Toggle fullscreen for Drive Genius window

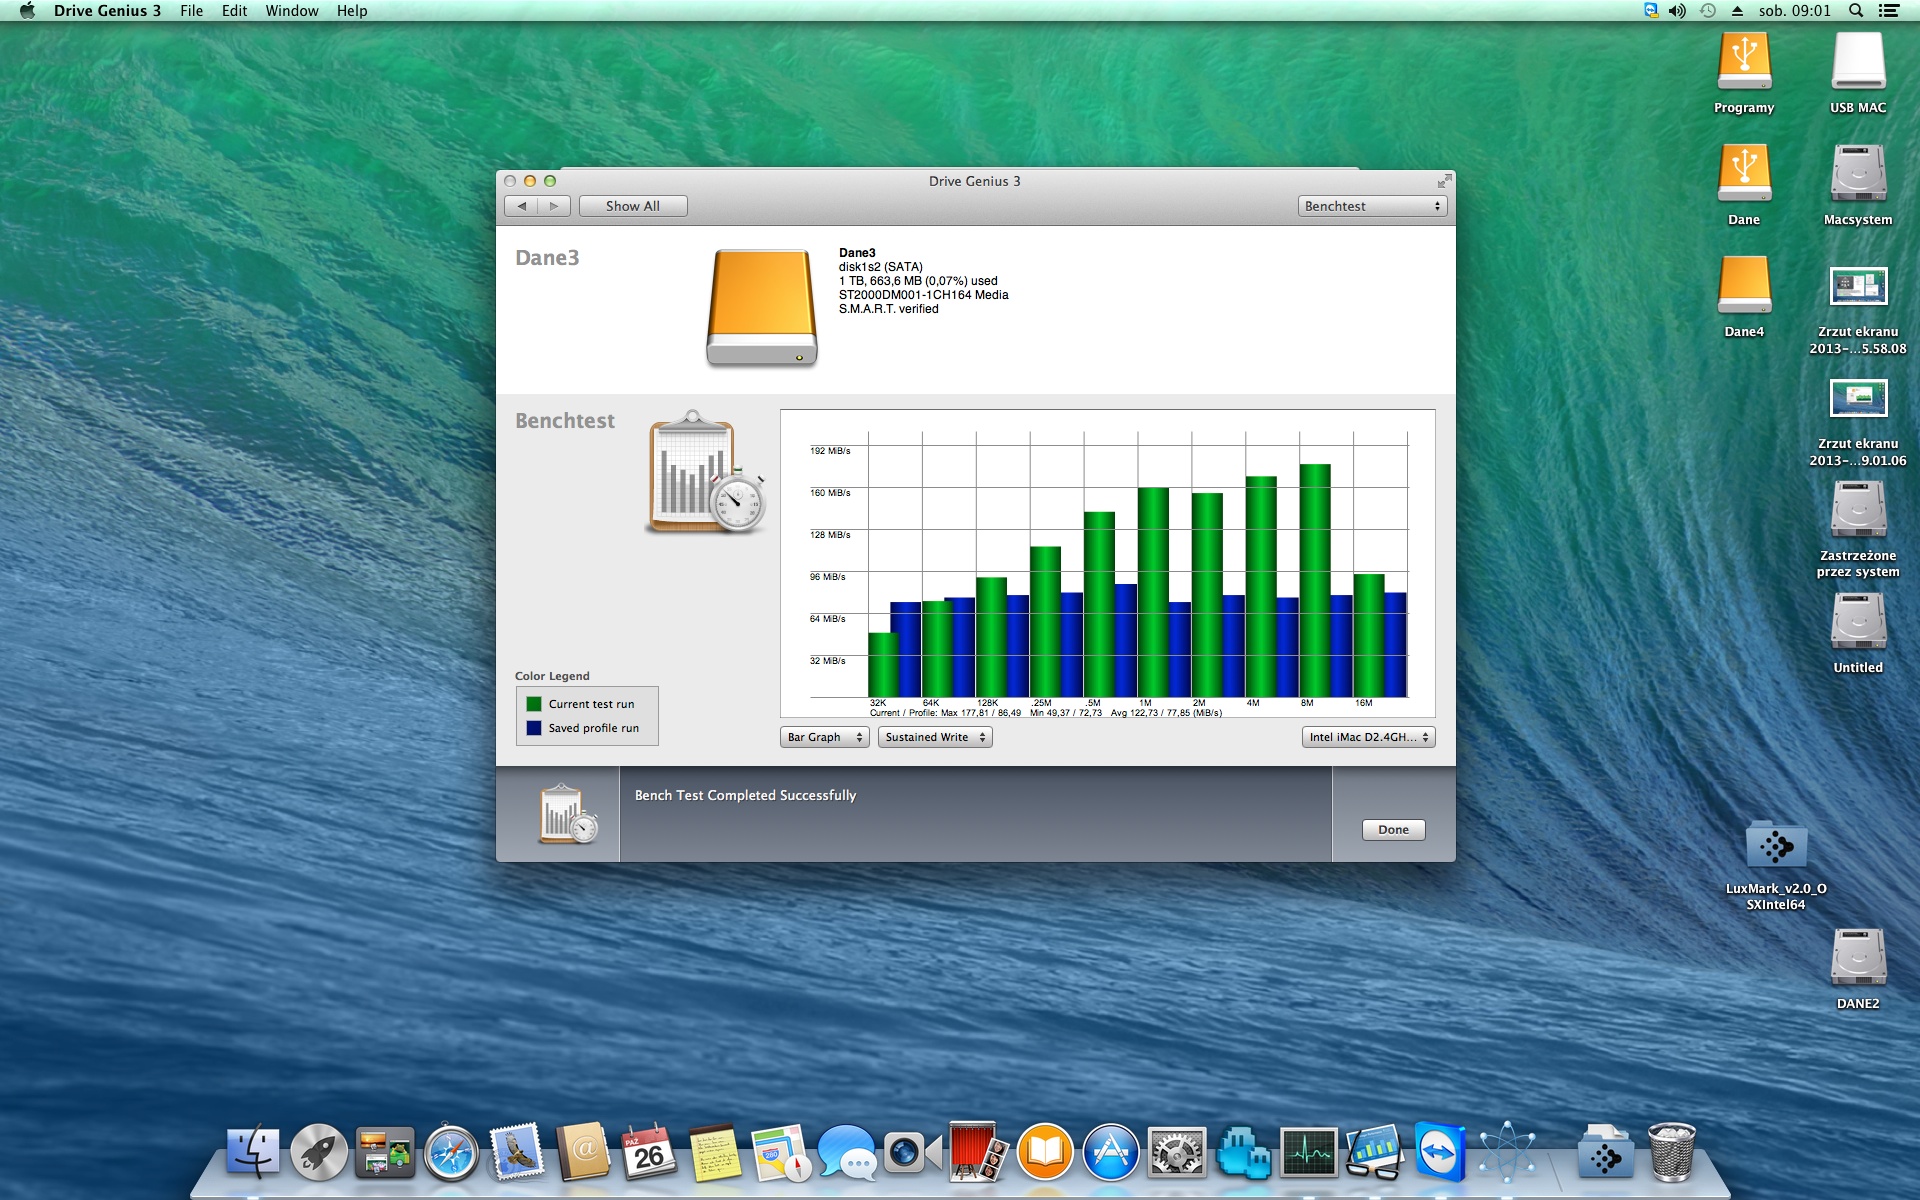coord(1444,181)
